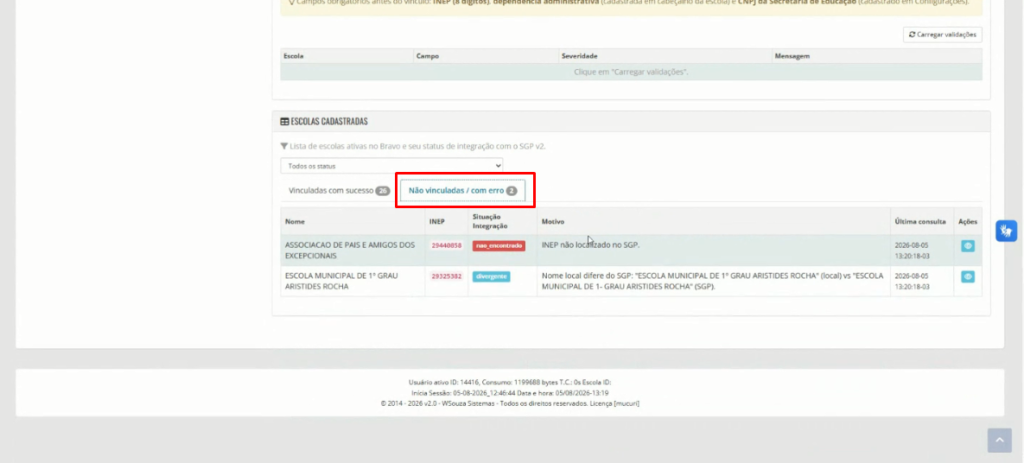Click the Última consulta column header

(920, 221)
